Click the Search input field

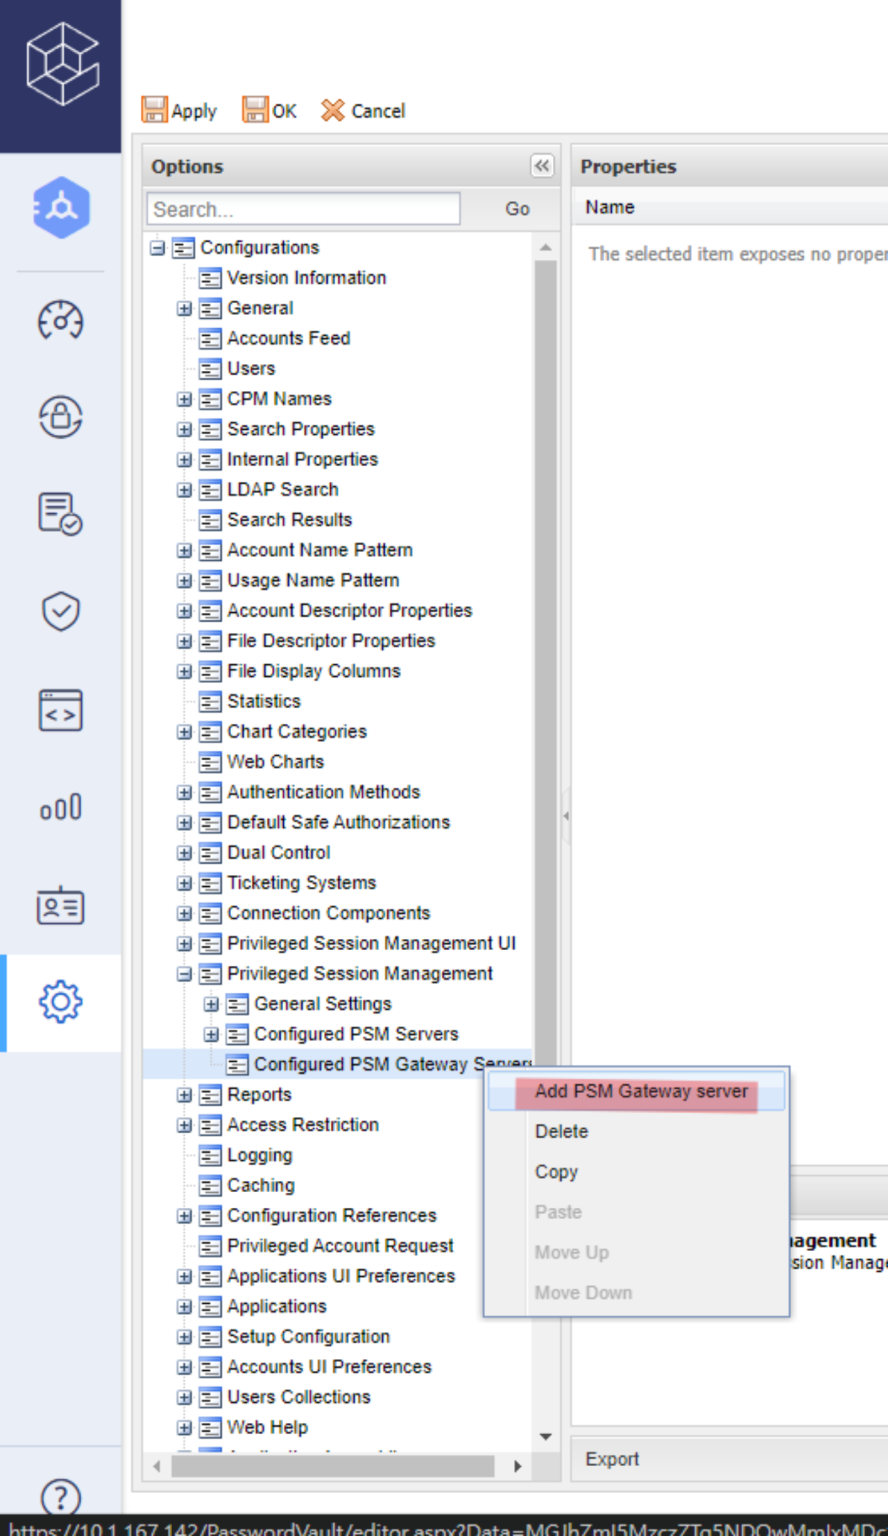(x=304, y=209)
